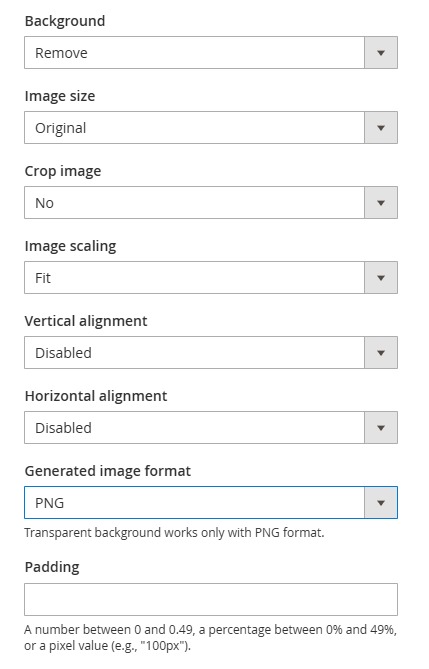Click the arrow button beside PNG
429x669 pixels.
pyautogui.click(x=381, y=503)
